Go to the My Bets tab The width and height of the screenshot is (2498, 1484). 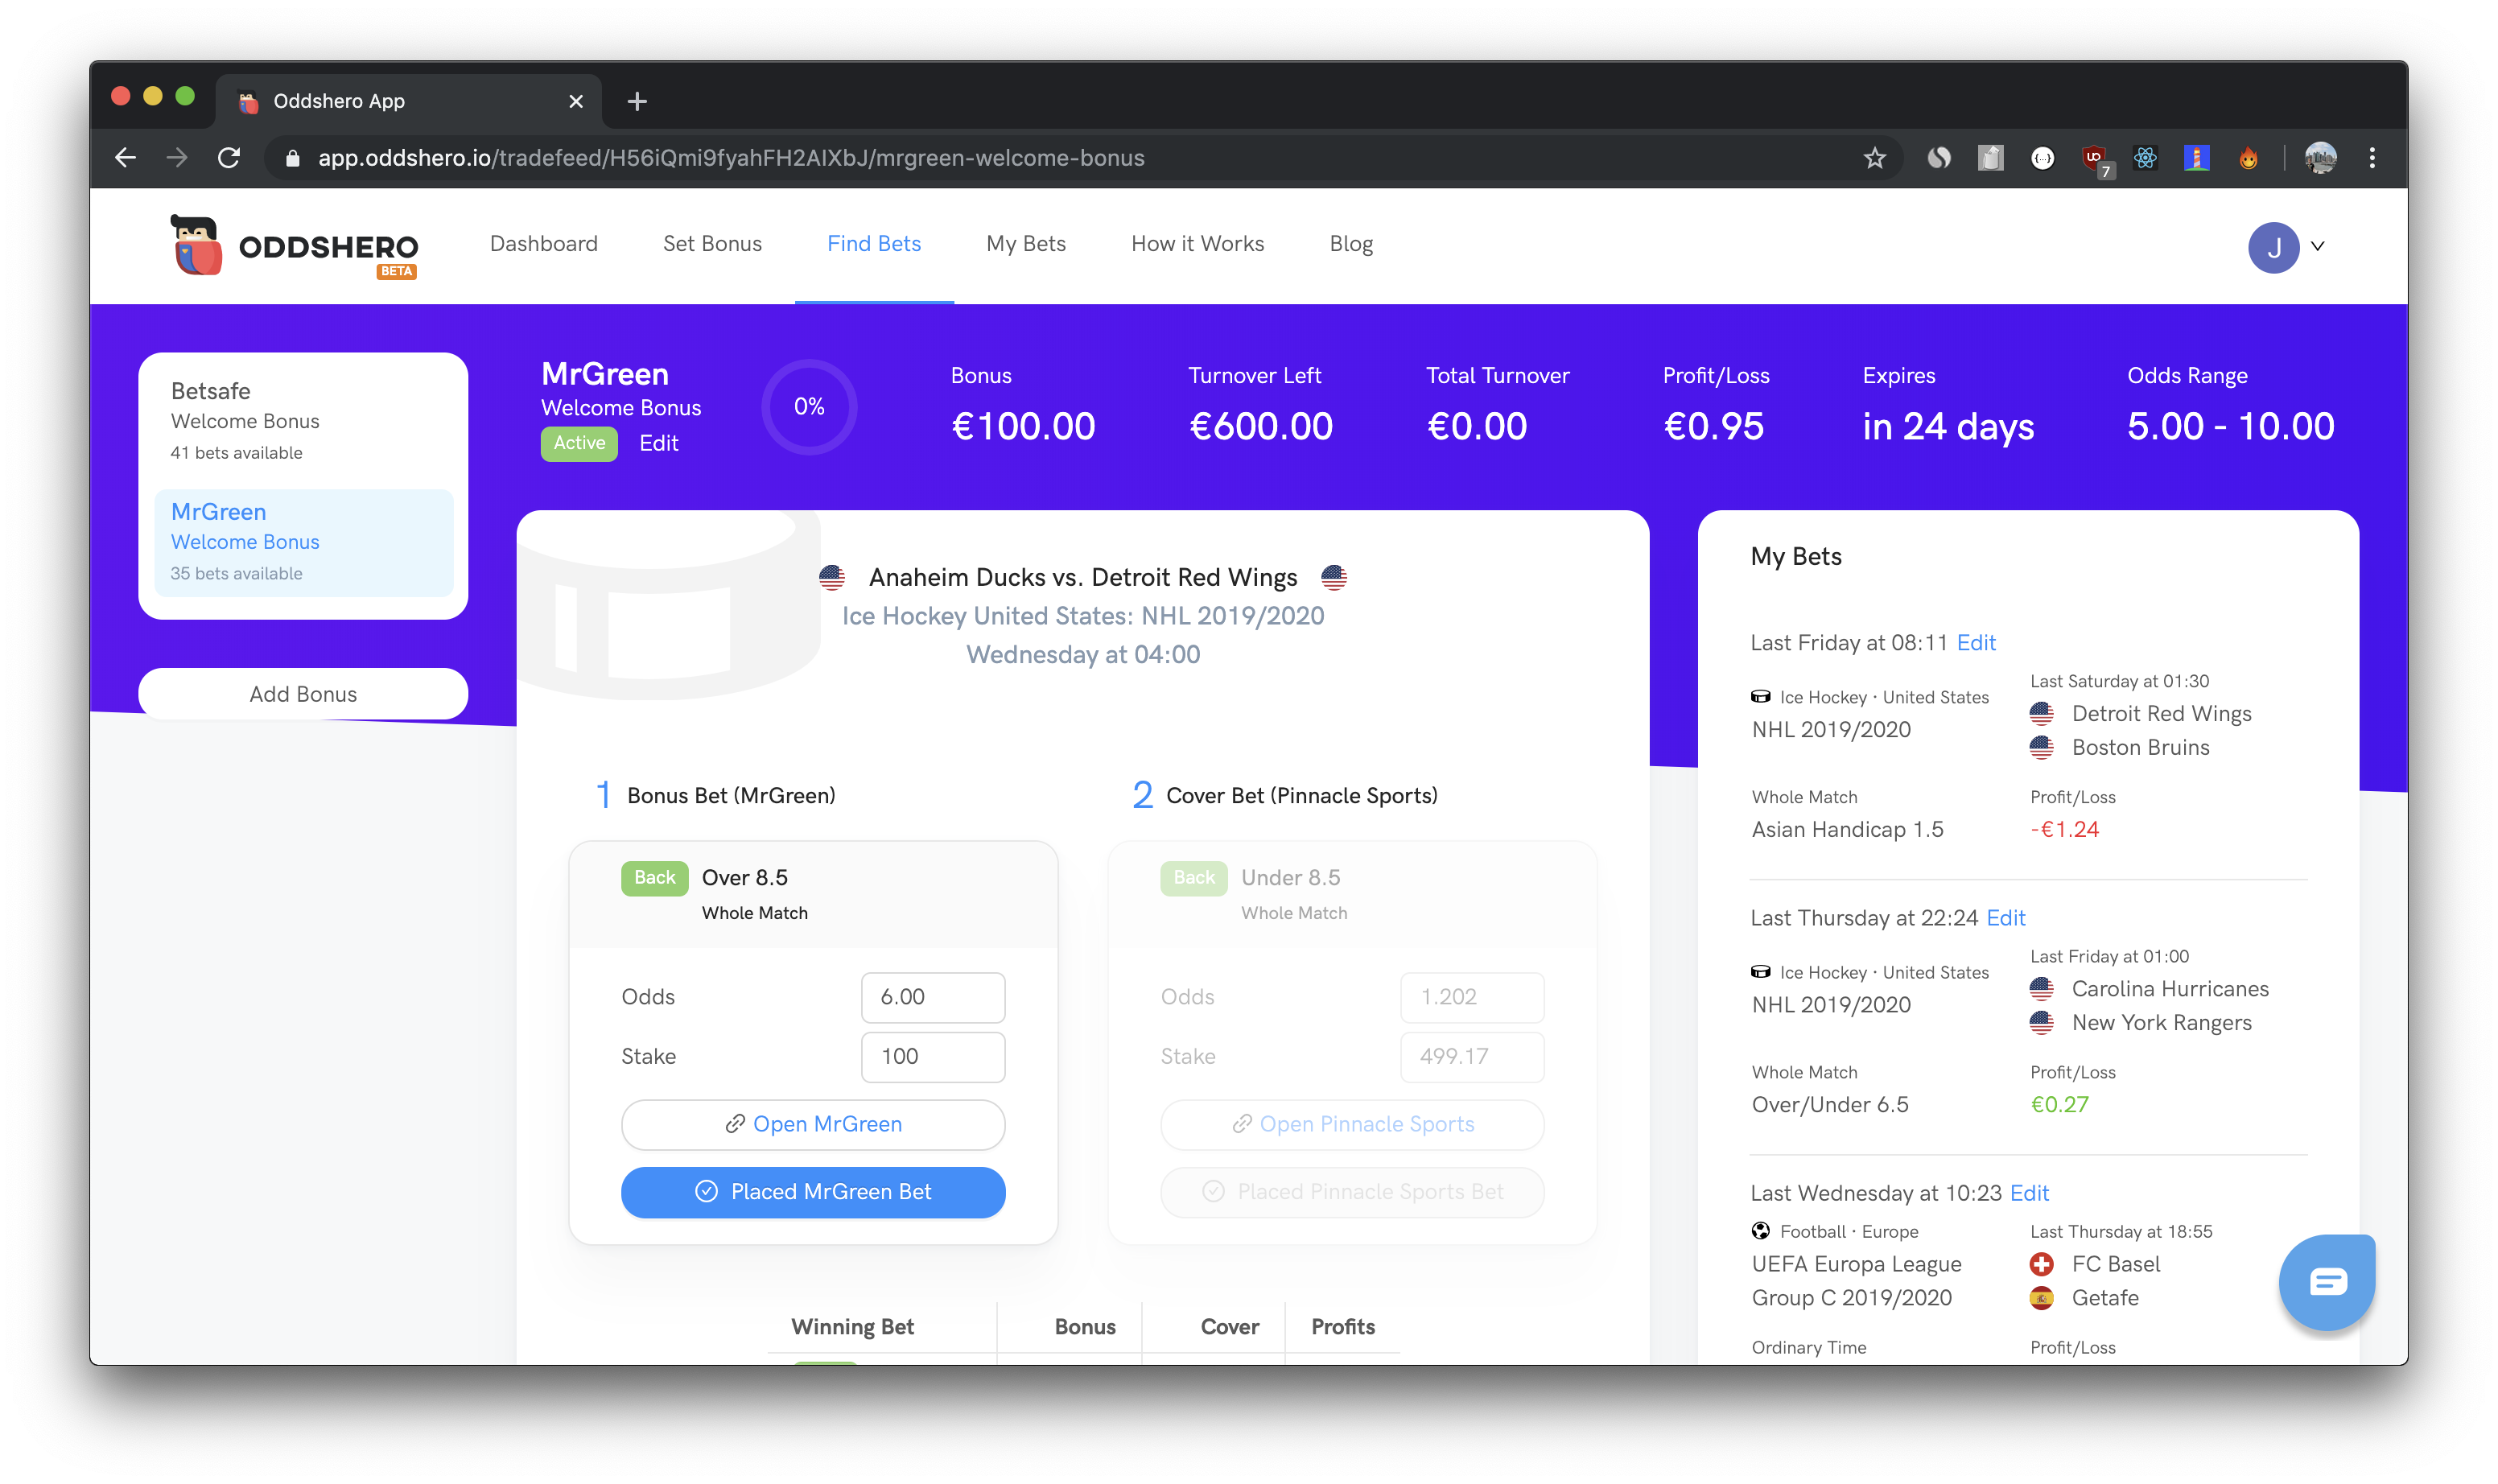[x=1025, y=244]
